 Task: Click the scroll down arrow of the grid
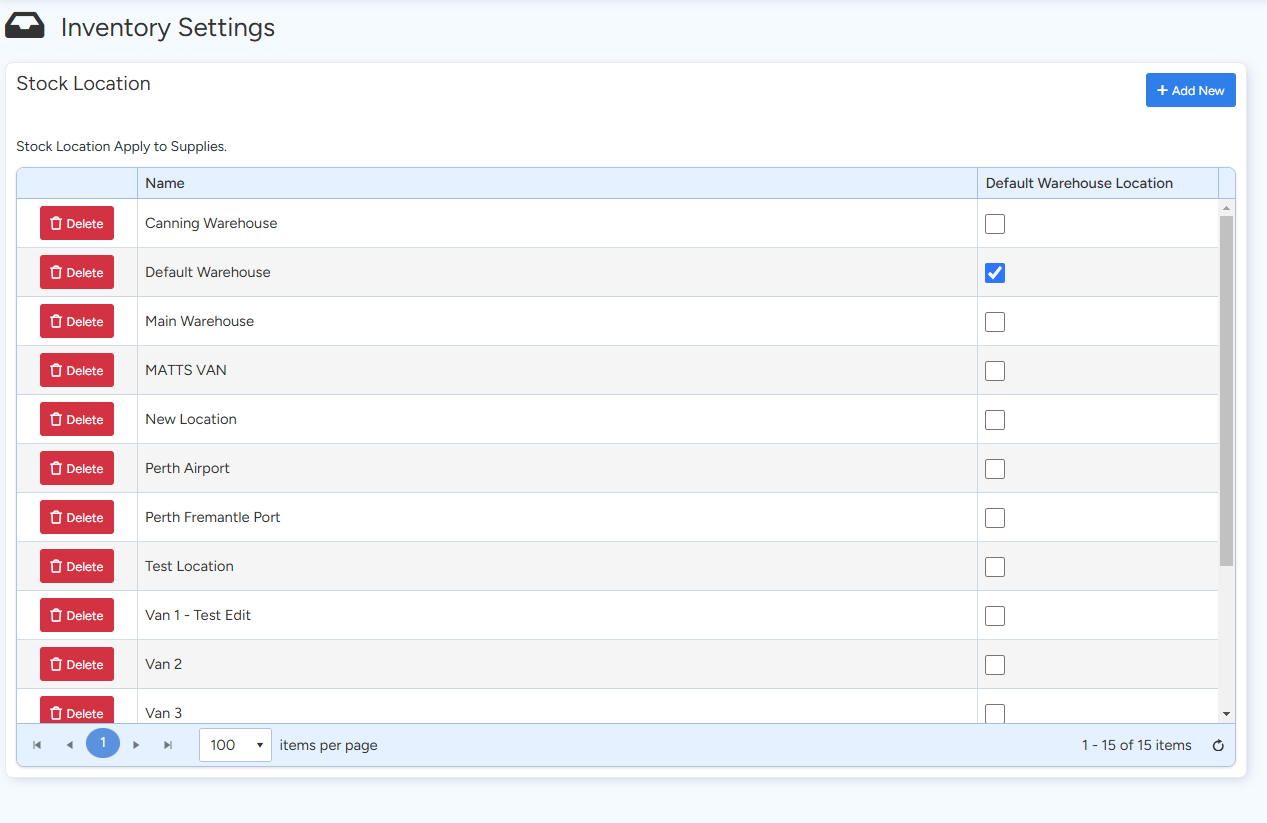(x=1227, y=714)
